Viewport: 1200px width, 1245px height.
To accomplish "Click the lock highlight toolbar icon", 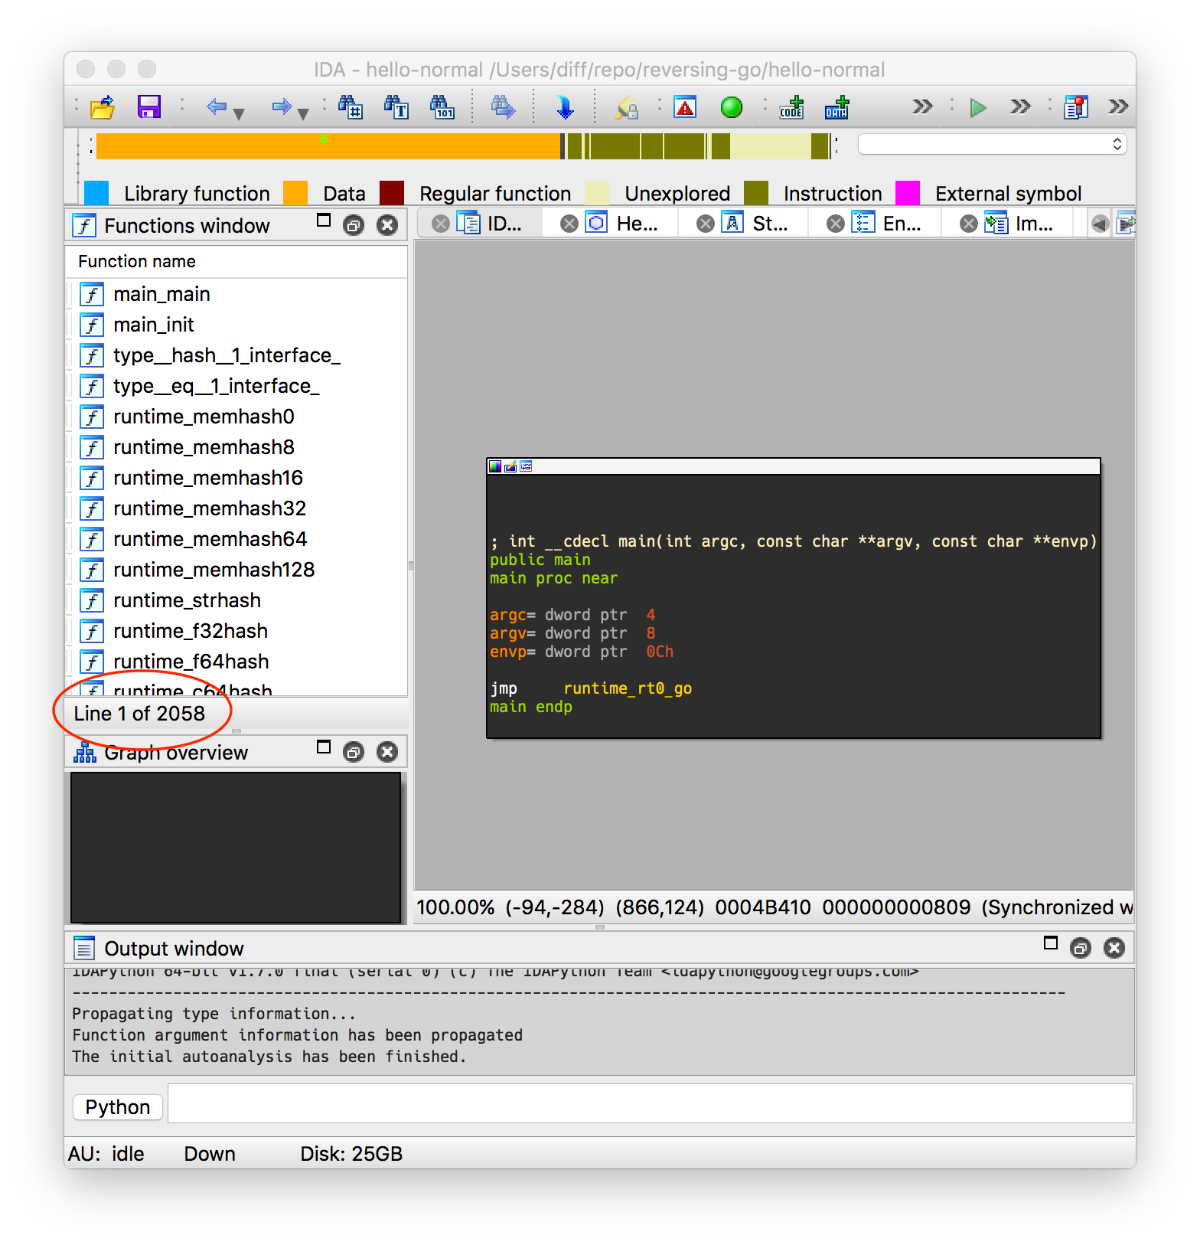I will (626, 107).
